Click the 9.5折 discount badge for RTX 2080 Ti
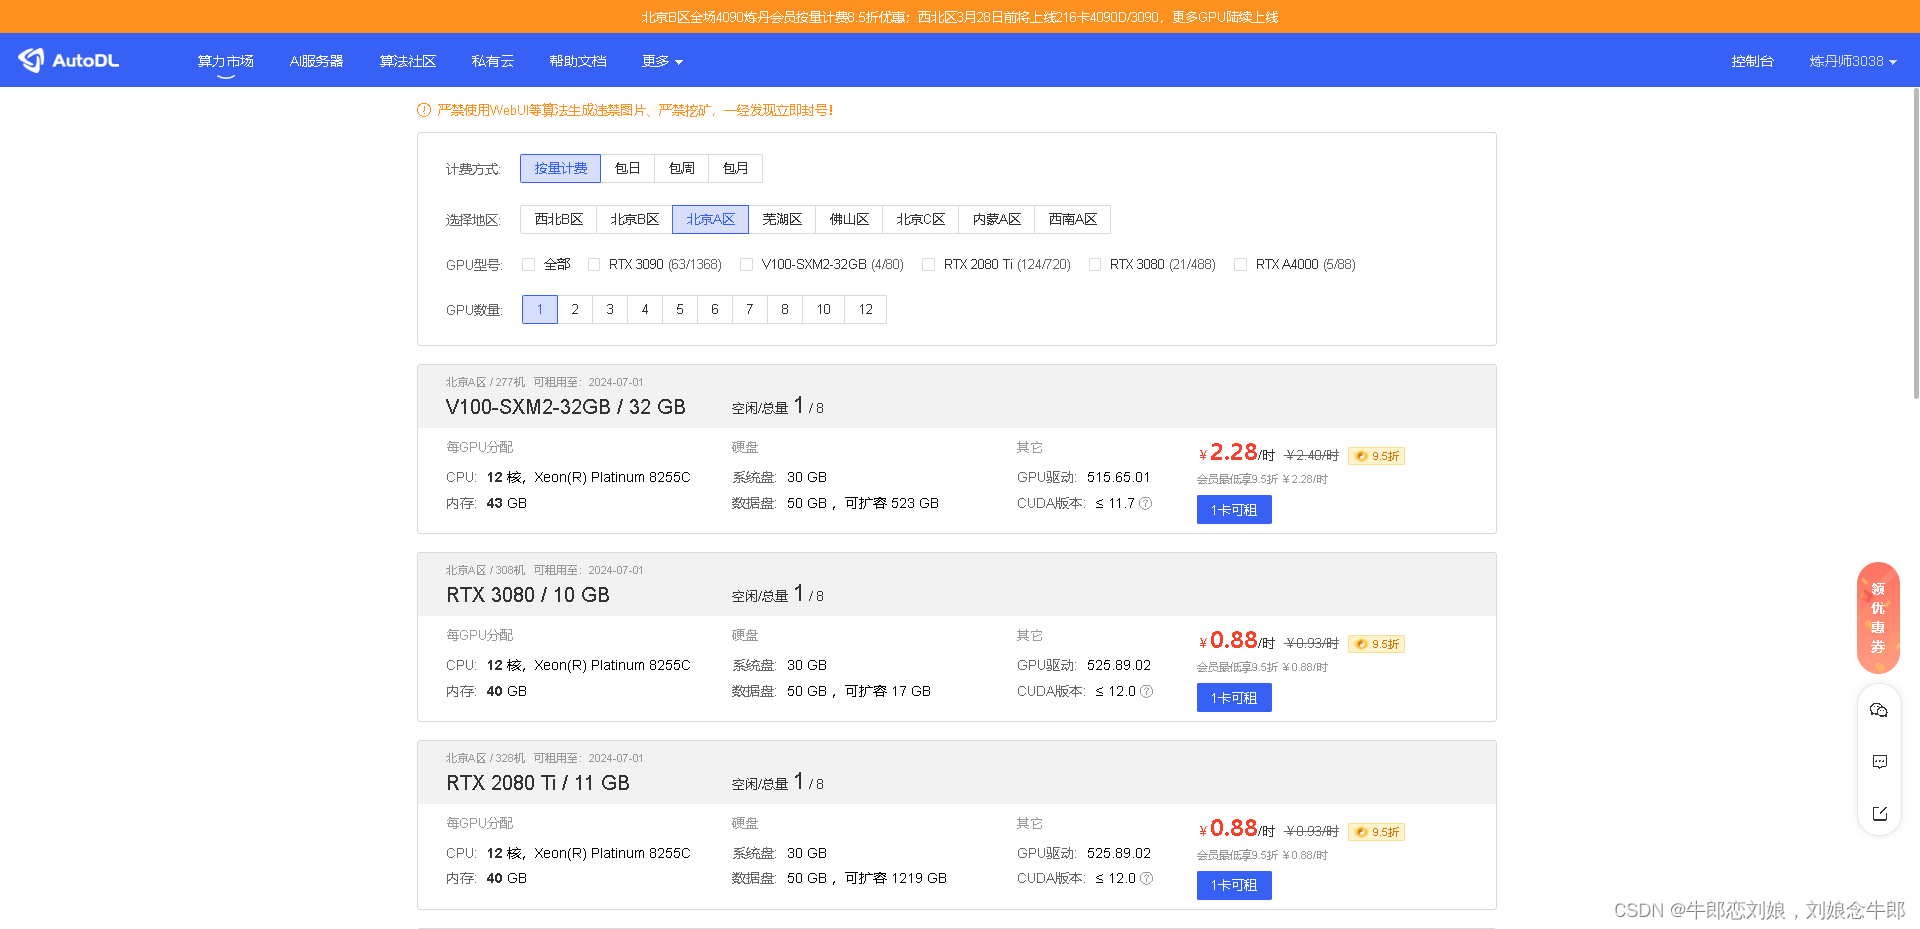This screenshot has width=1920, height=929. click(1376, 832)
